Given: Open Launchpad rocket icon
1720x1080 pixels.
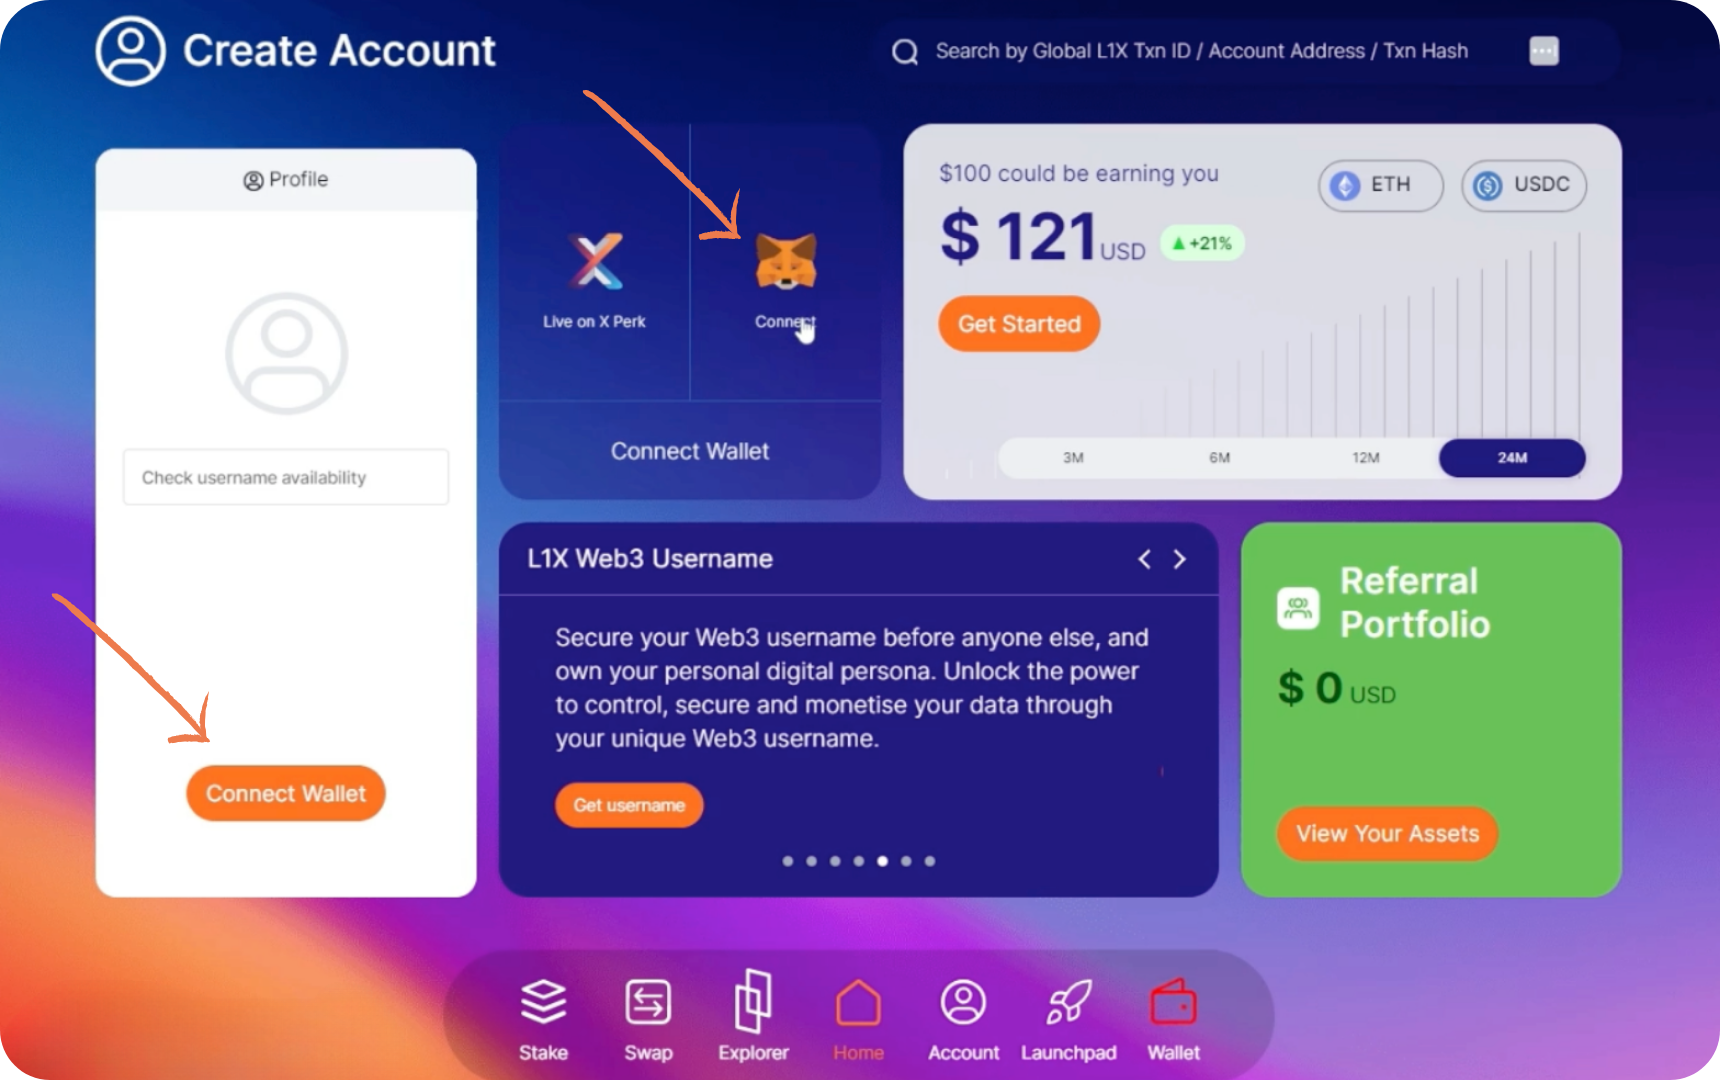Looking at the screenshot, I should (1068, 1003).
